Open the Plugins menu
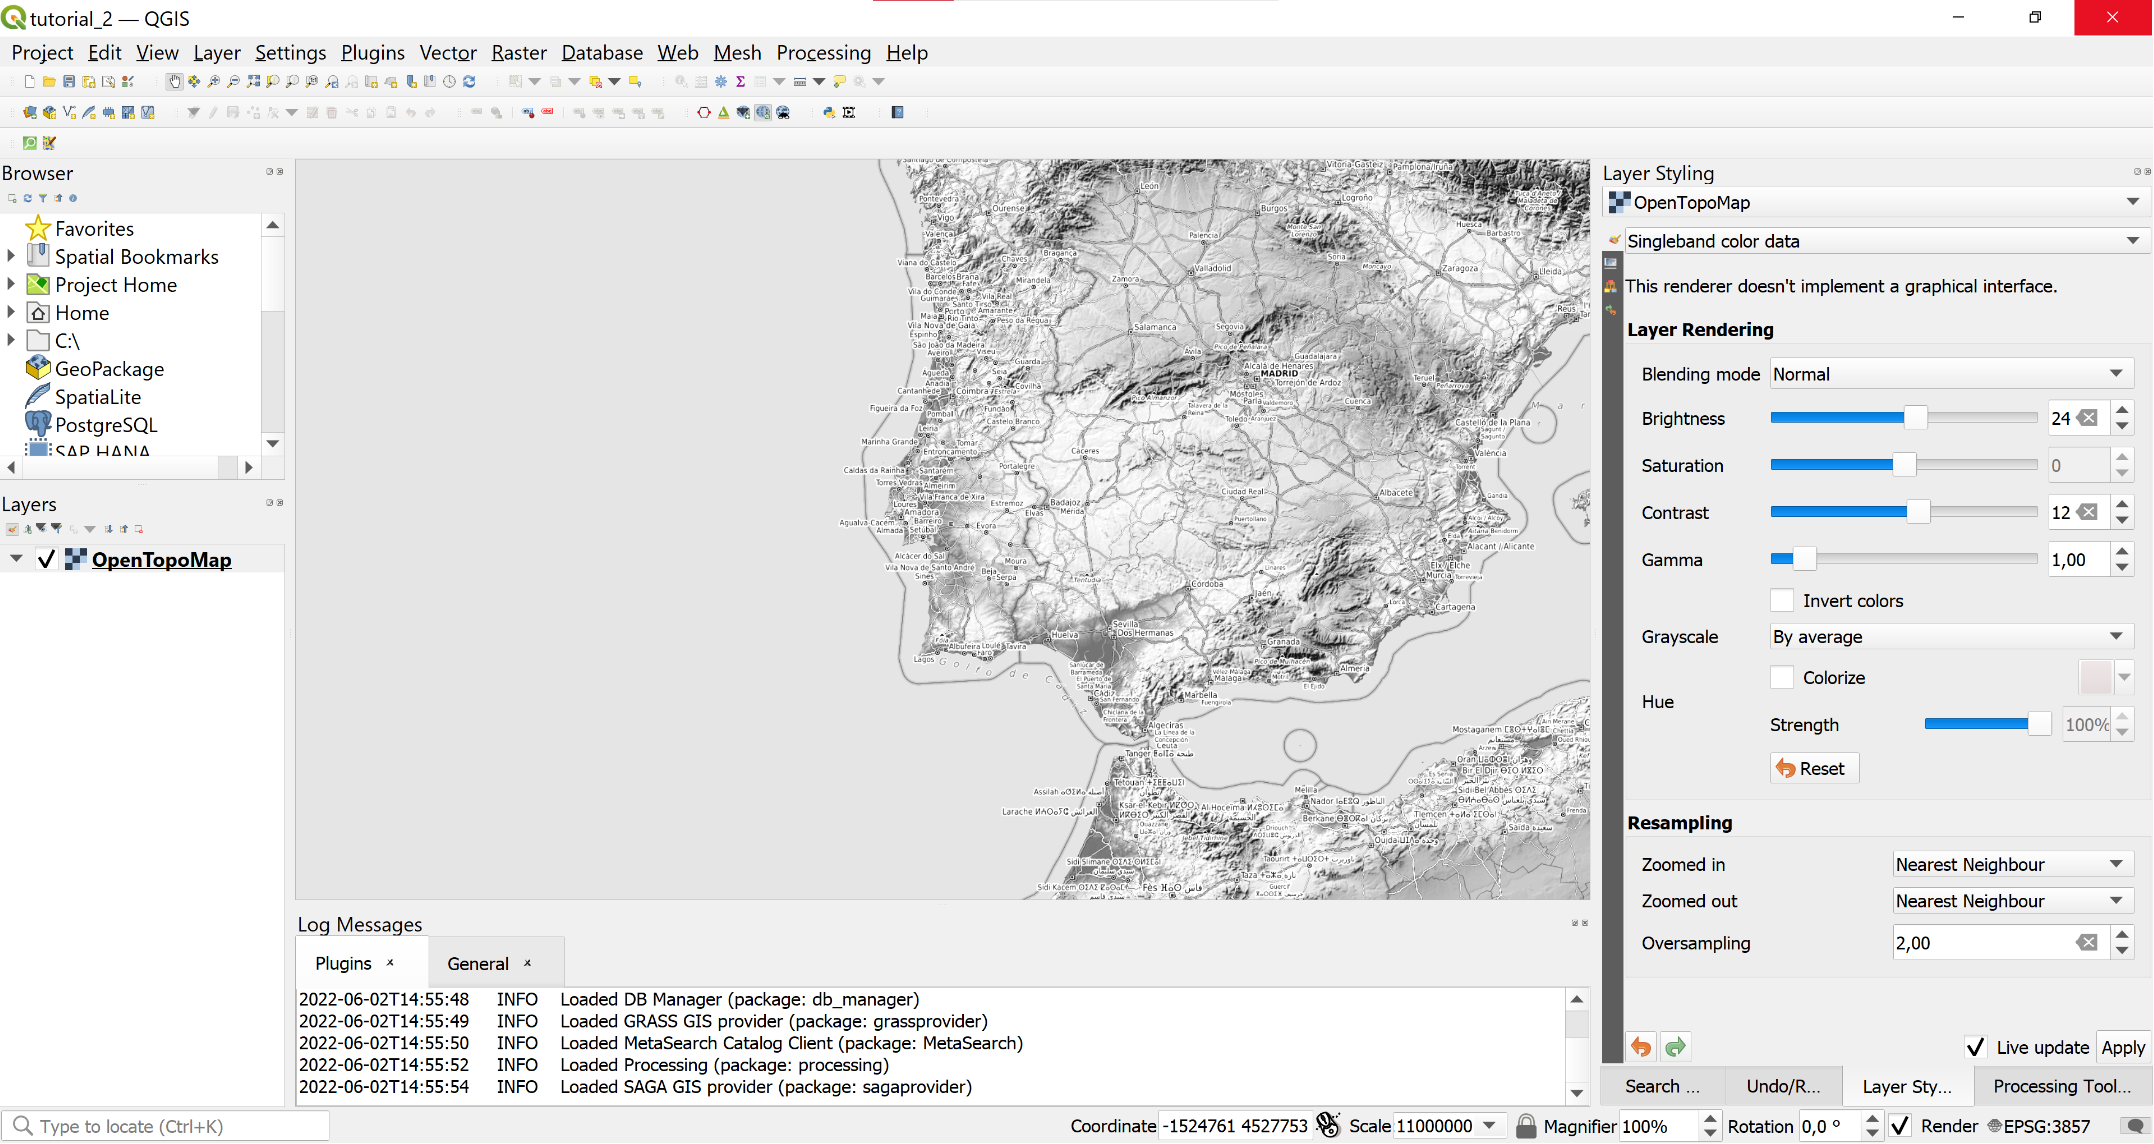2154x1144 pixels. tap(372, 53)
